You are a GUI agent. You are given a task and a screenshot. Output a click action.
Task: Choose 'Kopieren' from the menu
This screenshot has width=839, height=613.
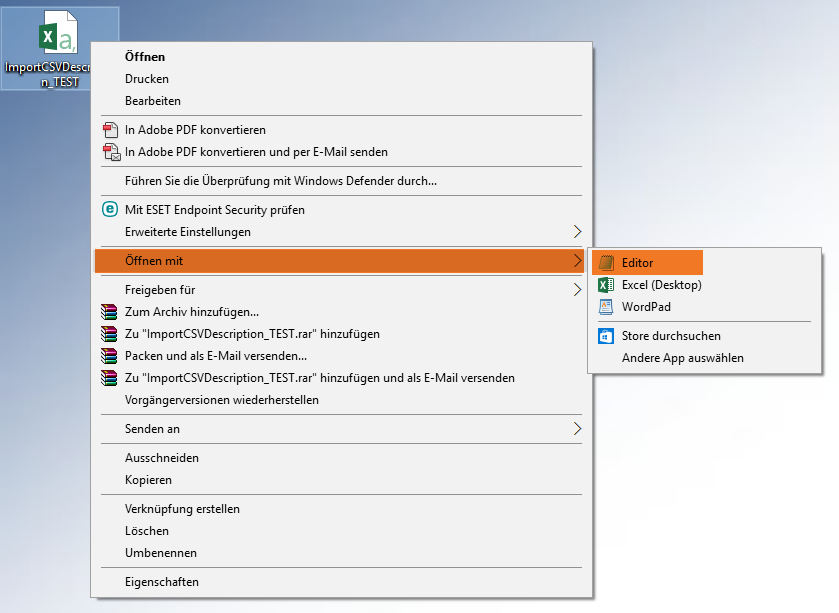342,480
